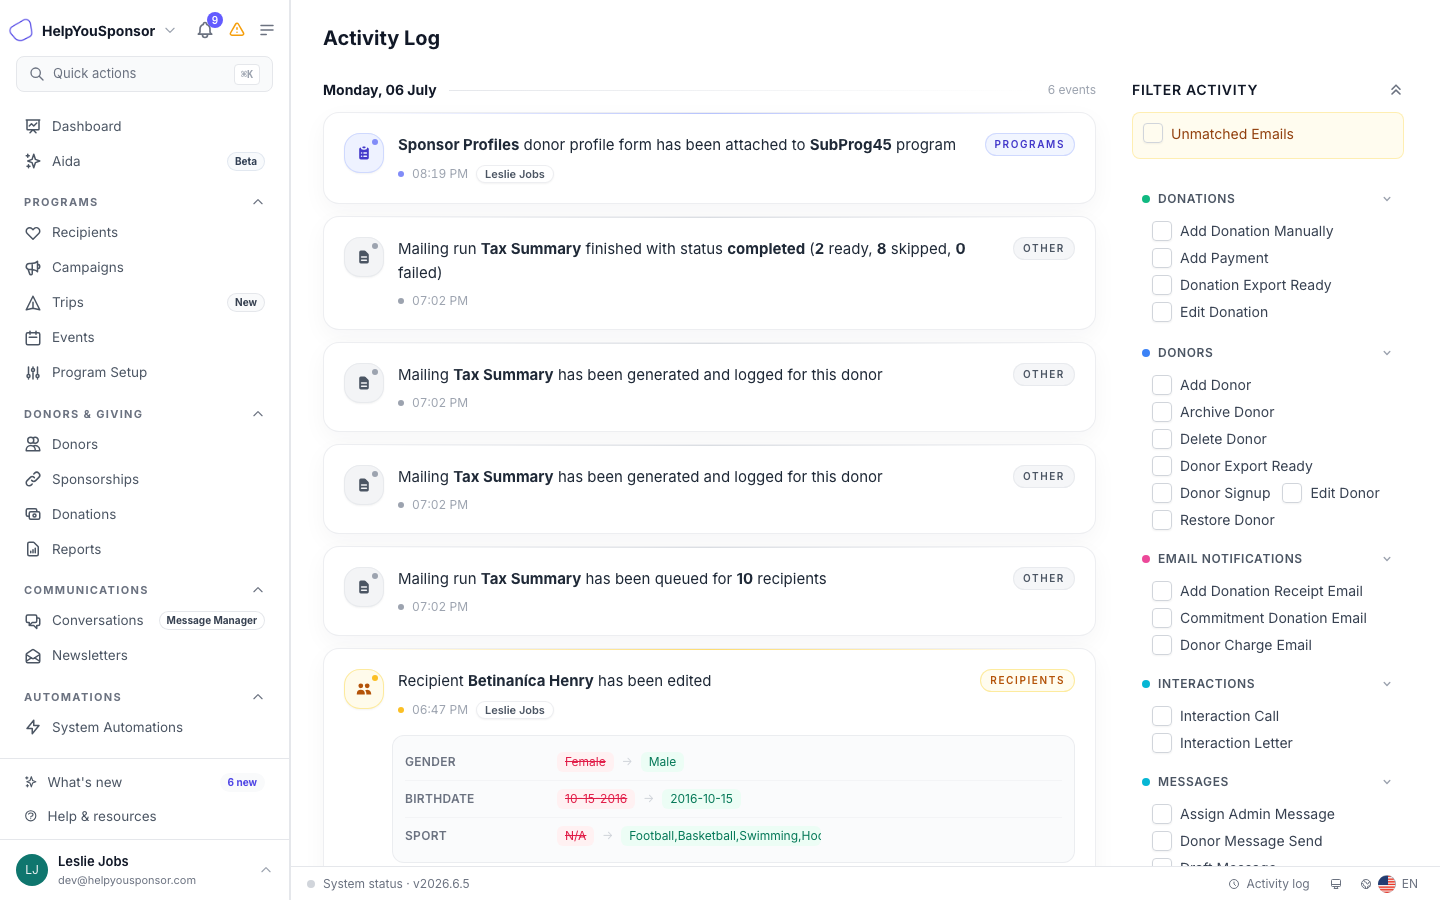Click the Activity log footer link

tap(1269, 884)
